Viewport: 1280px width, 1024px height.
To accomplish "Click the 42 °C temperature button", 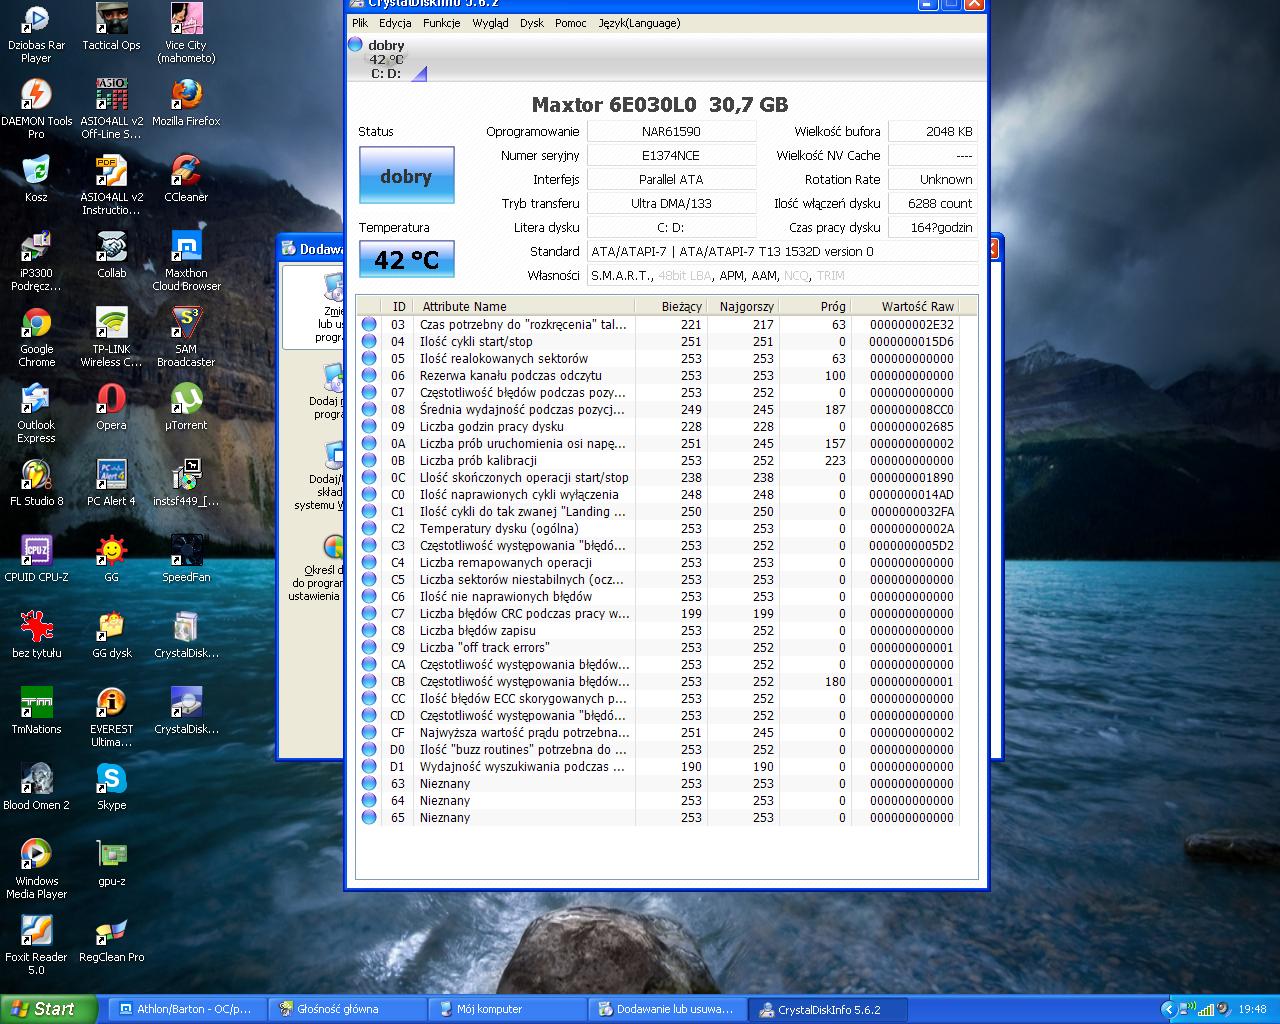I will pos(406,260).
